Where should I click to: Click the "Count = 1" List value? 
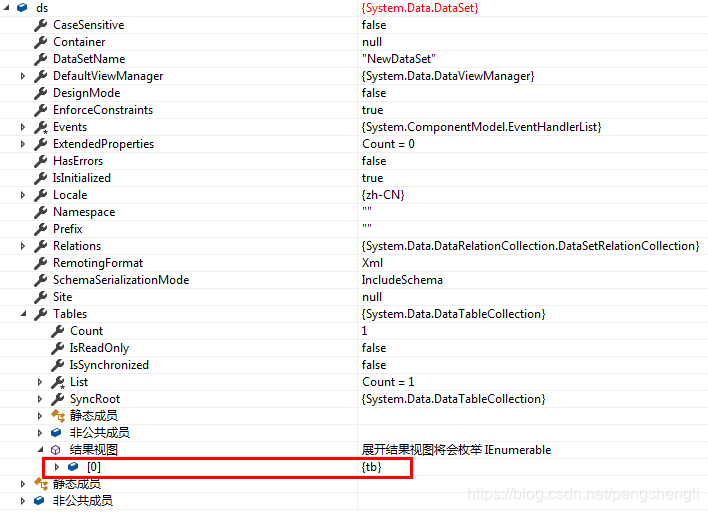pos(388,382)
